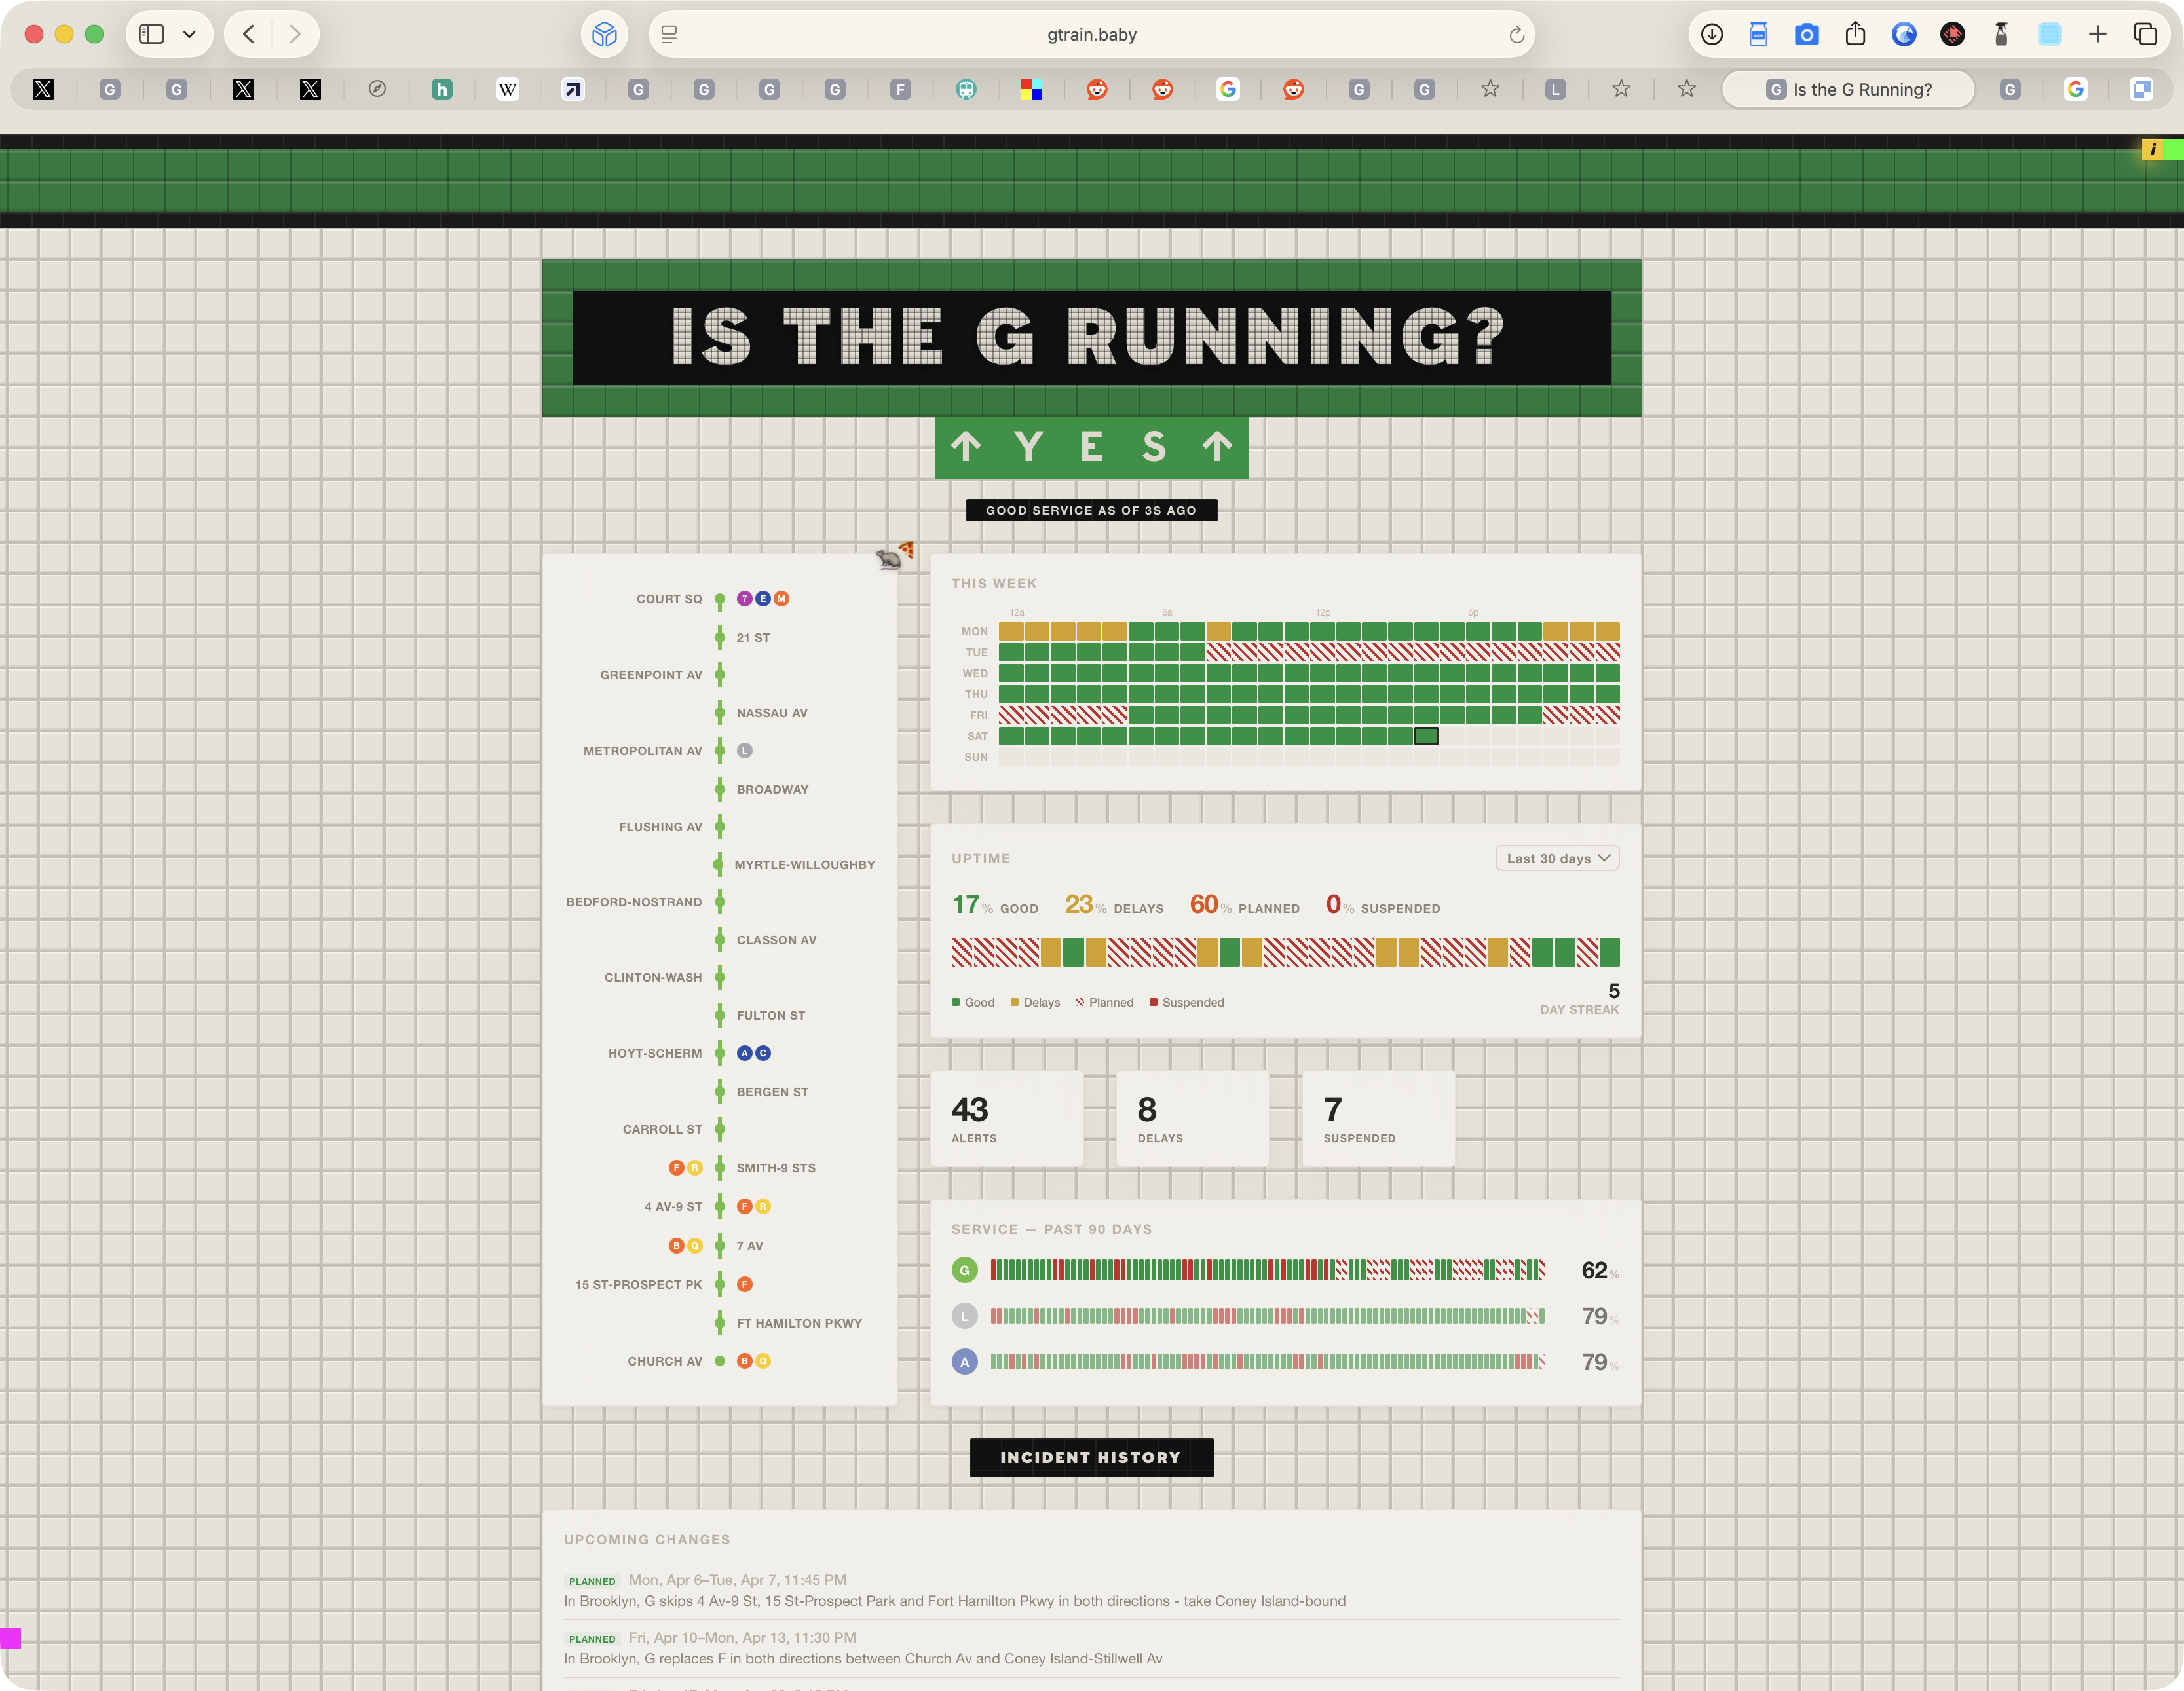
Task: Click the Good service as of status pill
Action: (1091, 510)
